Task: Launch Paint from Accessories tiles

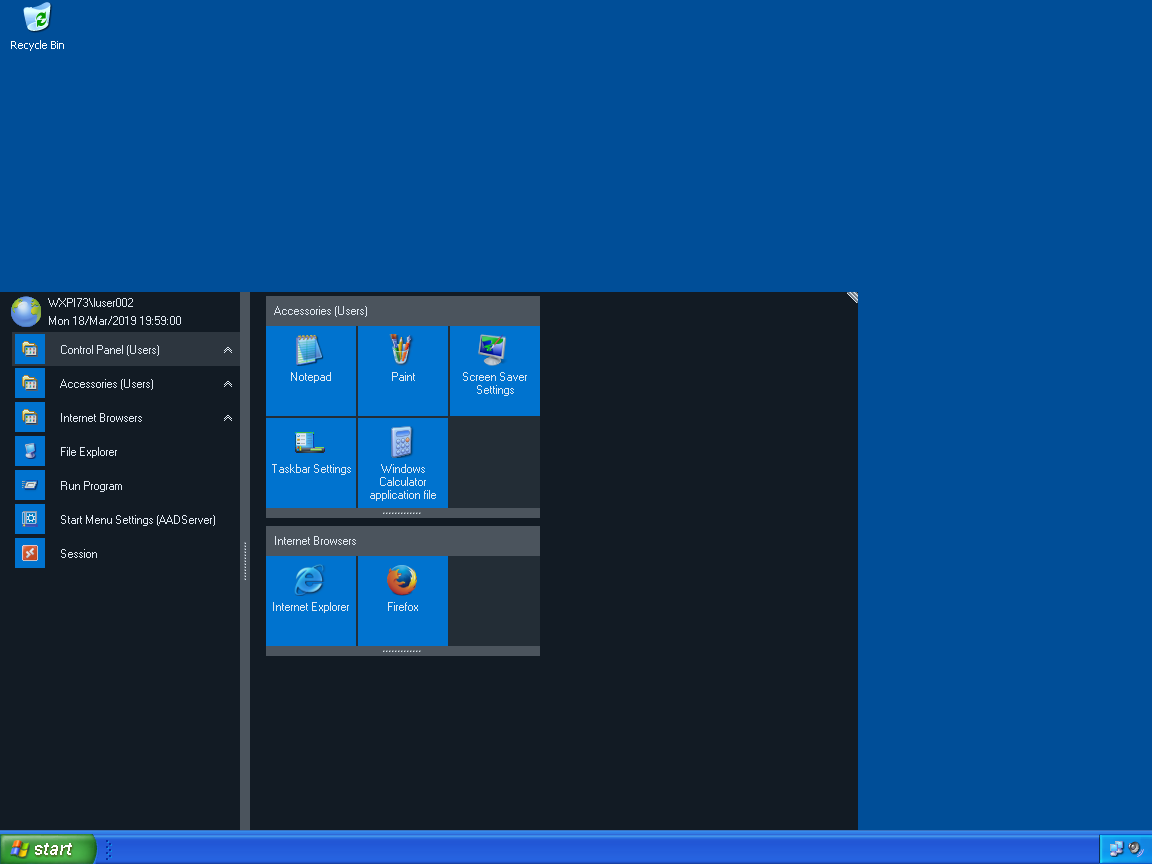Action: tap(403, 370)
